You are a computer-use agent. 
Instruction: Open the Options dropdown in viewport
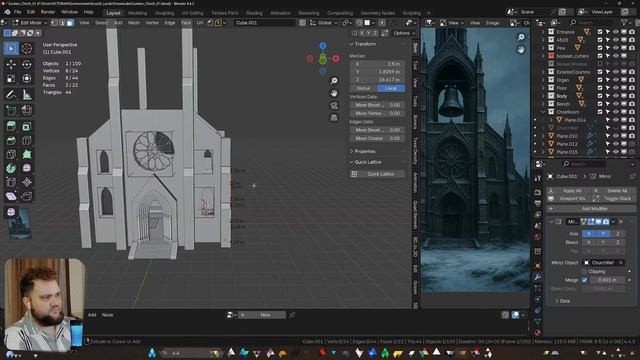tap(404, 33)
